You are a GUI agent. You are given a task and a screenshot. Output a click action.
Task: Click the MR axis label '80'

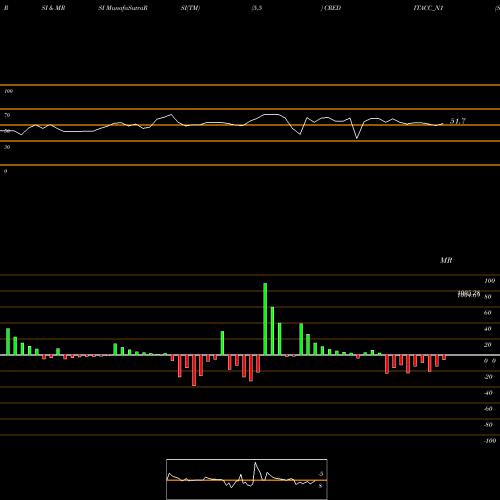coord(488,297)
